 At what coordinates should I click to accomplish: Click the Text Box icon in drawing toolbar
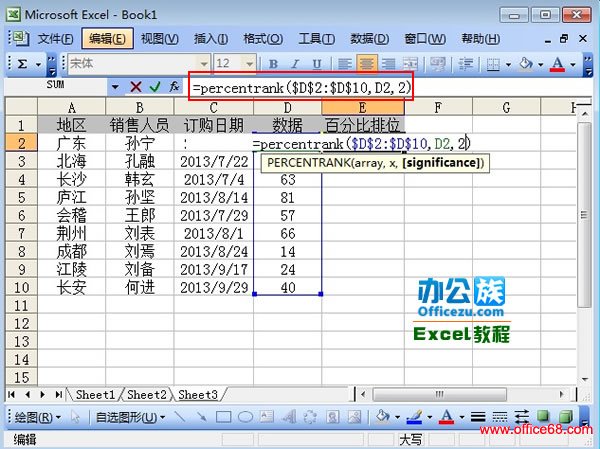pyautogui.click(x=267, y=417)
